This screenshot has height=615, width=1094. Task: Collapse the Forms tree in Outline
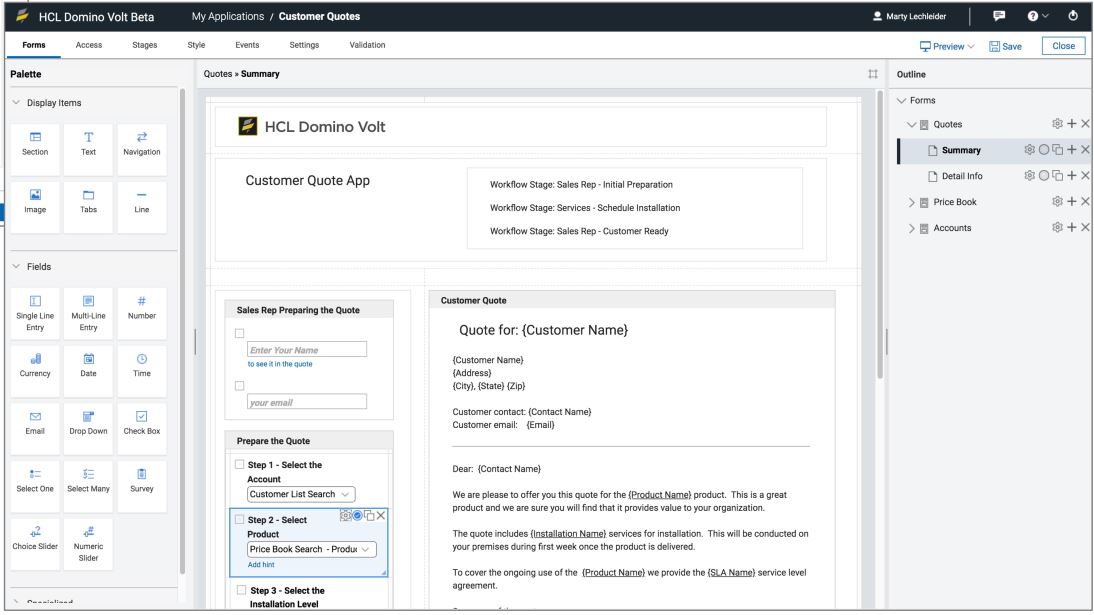click(x=901, y=100)
